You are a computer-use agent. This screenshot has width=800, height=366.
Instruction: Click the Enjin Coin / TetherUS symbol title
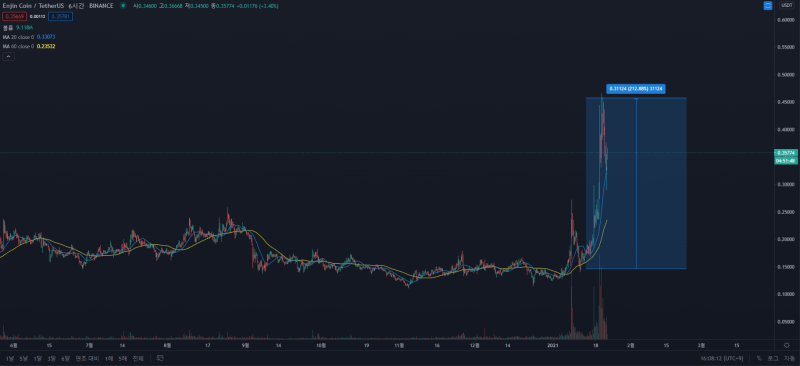coord(33,6)
